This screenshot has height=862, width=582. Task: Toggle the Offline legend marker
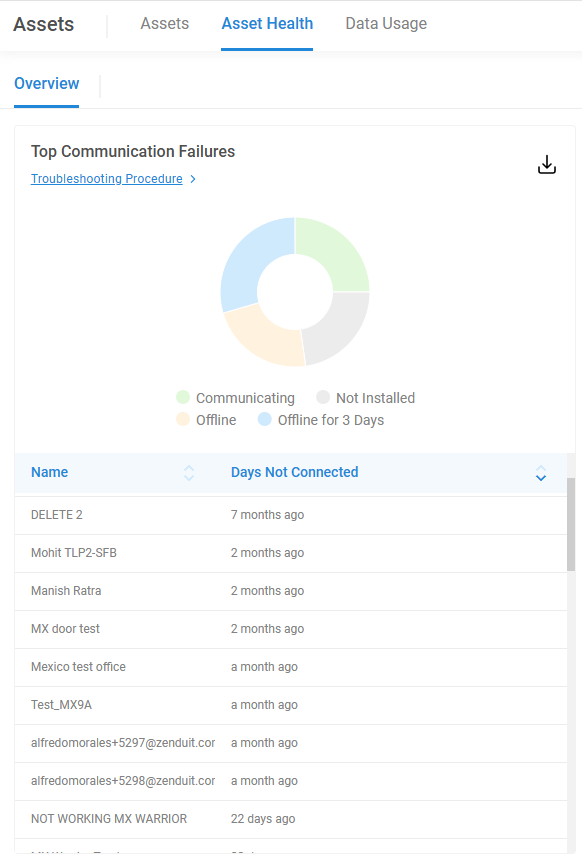click(x=183, y=419)
